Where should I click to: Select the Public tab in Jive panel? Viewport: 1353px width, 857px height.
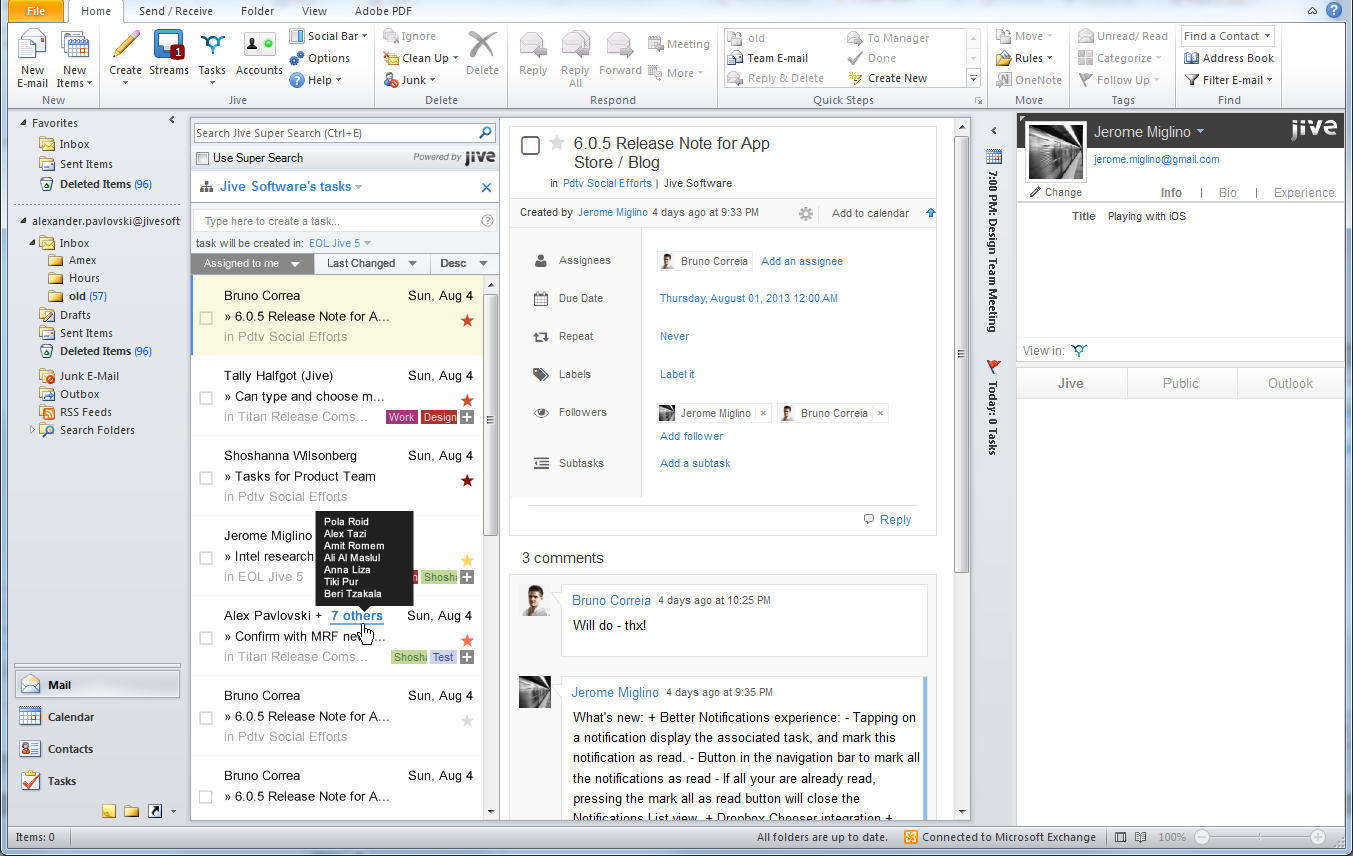pyautogui.click(x=1181, y=383)
